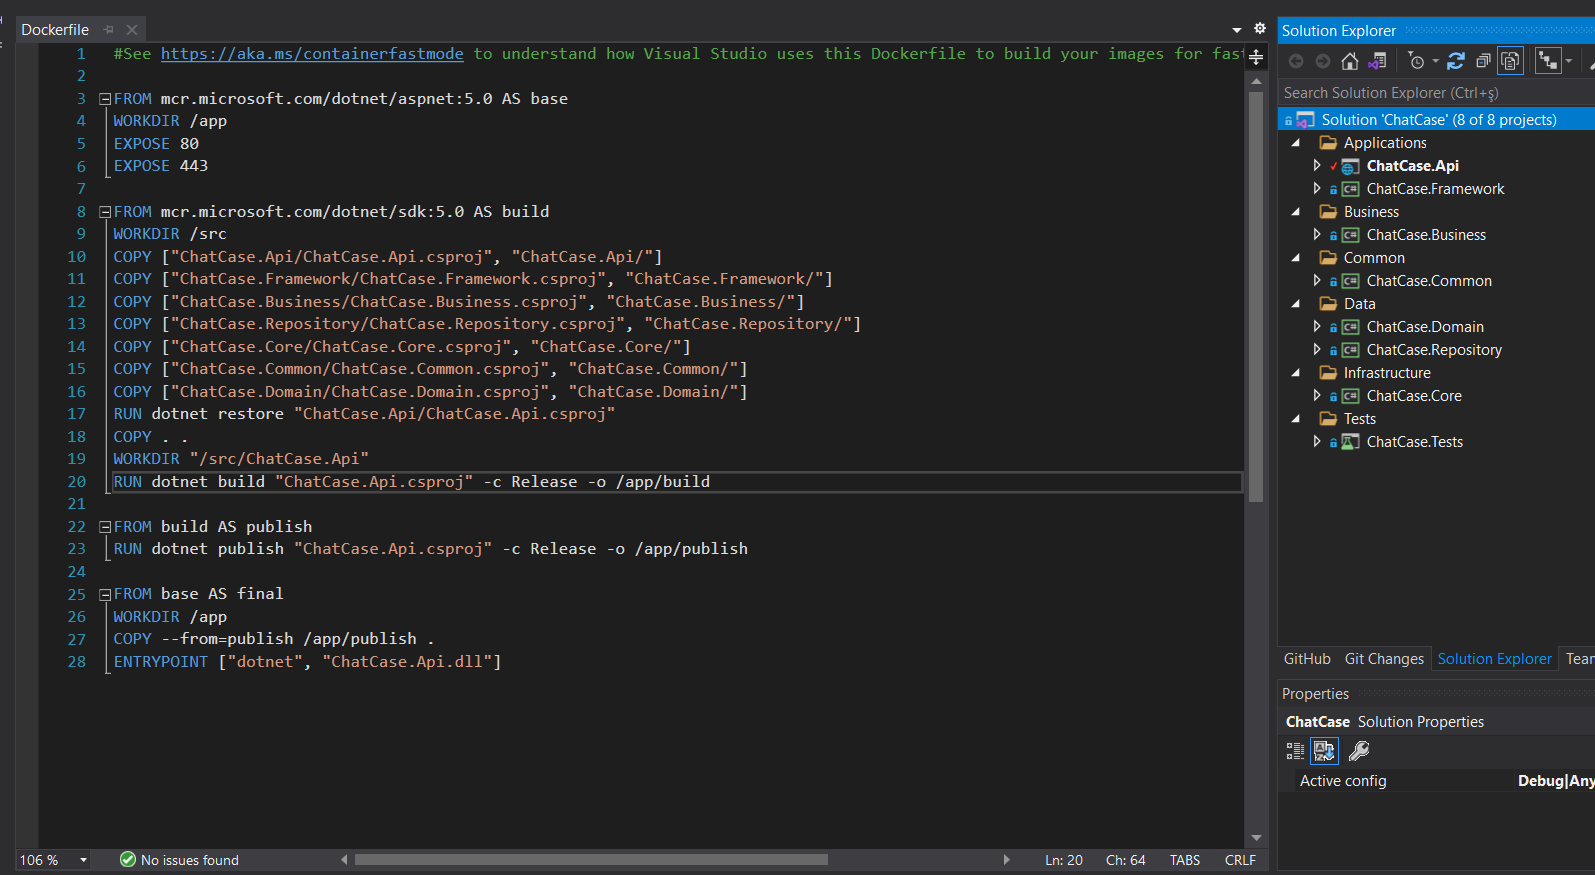Select the Active config property row
Image resolution: width=1595 pixels, height=875 pixels.
(x=1438, y=781)
